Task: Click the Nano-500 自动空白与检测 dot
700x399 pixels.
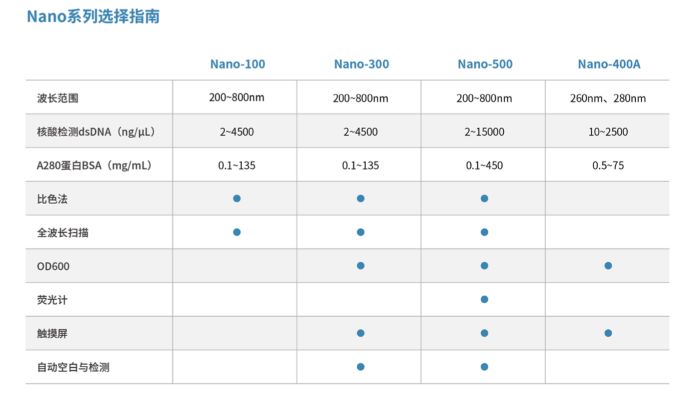Action: (484, 367)
